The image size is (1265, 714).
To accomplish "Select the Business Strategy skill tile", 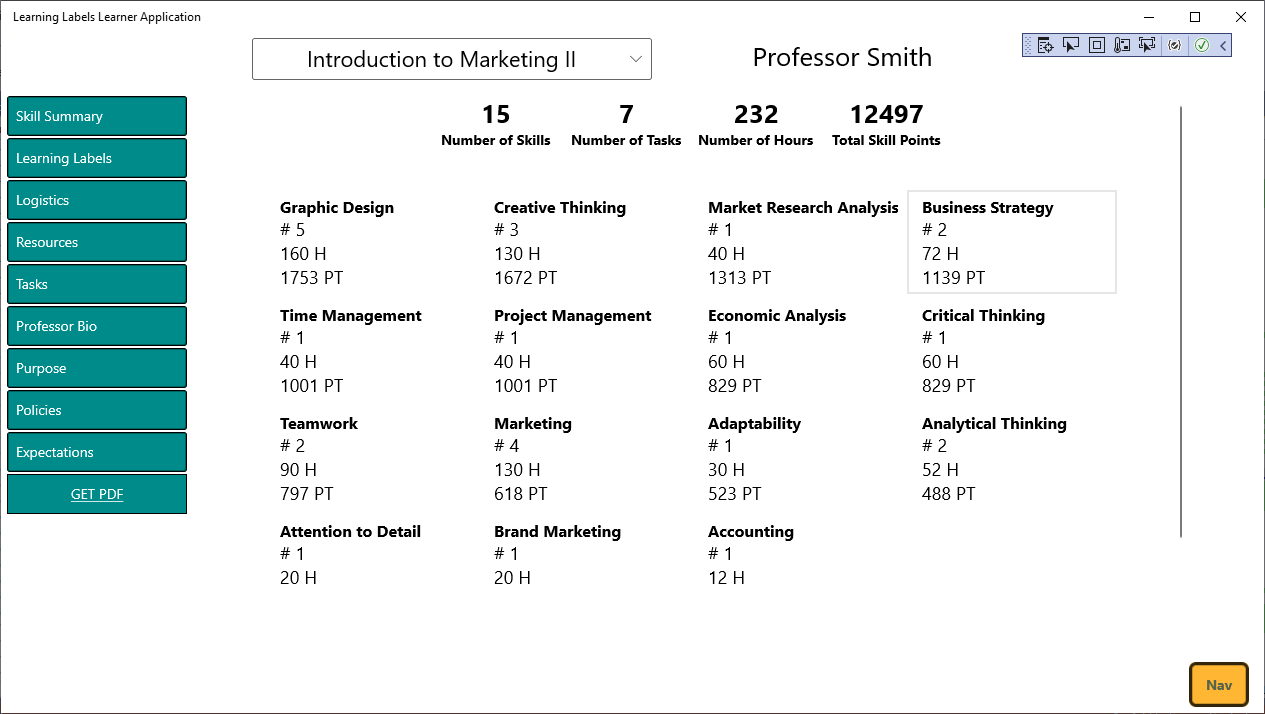I will click(1012, 242).
